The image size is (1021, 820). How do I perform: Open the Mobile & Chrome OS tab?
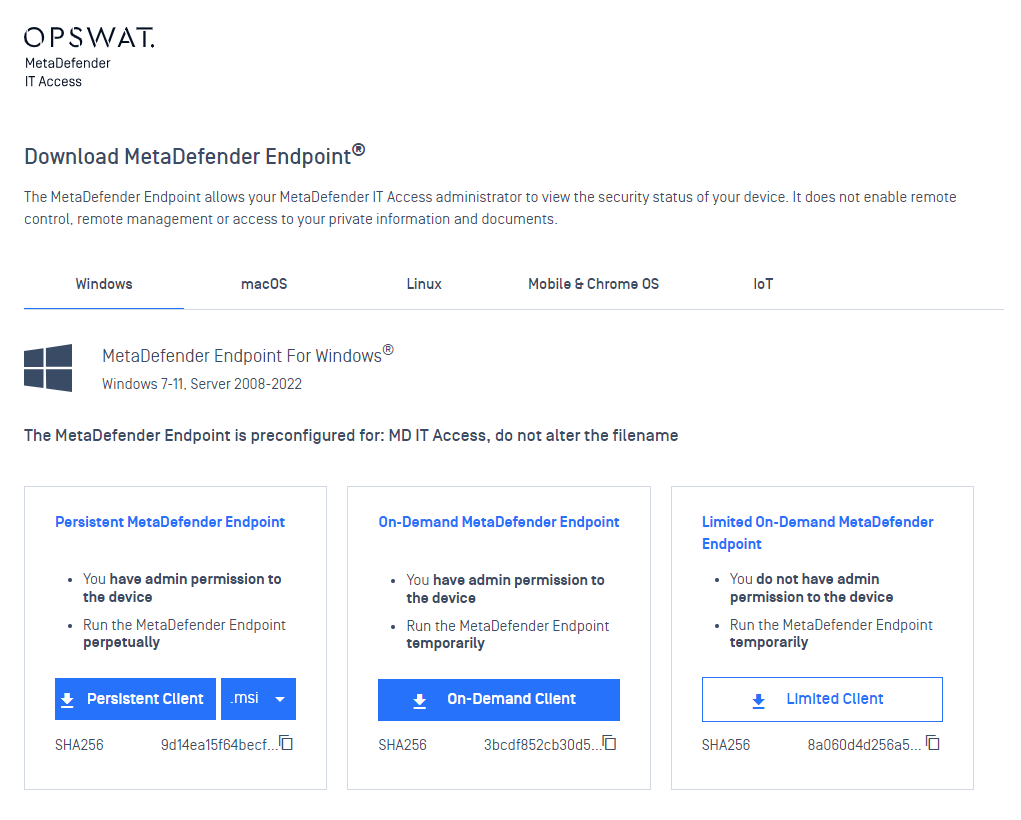click(593, 284)
